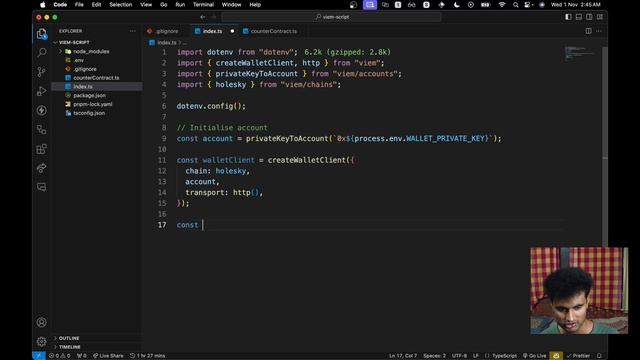
Task: Open the chat panel icon in activity bar
Action: point(42,187)
